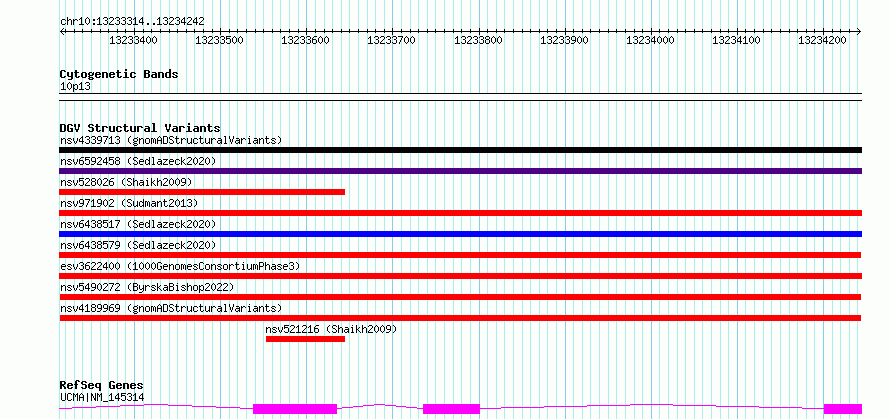This screenshot has height=419, width=890.
Task: Click the blue nsv6438517 variant bar
Action: (x=460, y=234)
